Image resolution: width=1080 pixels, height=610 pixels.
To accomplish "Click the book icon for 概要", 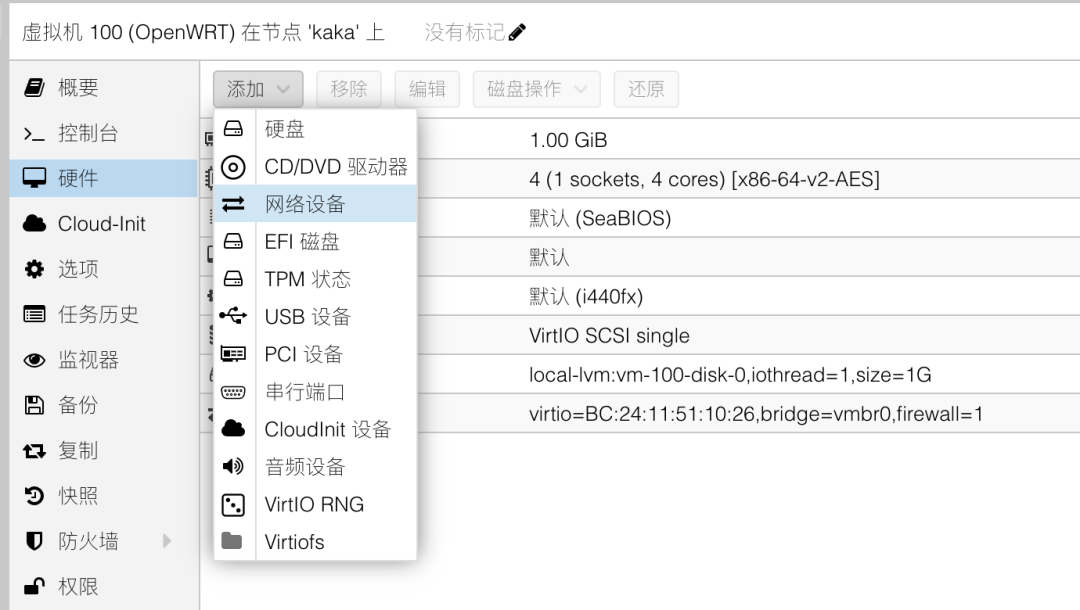I will click(34, 87).
